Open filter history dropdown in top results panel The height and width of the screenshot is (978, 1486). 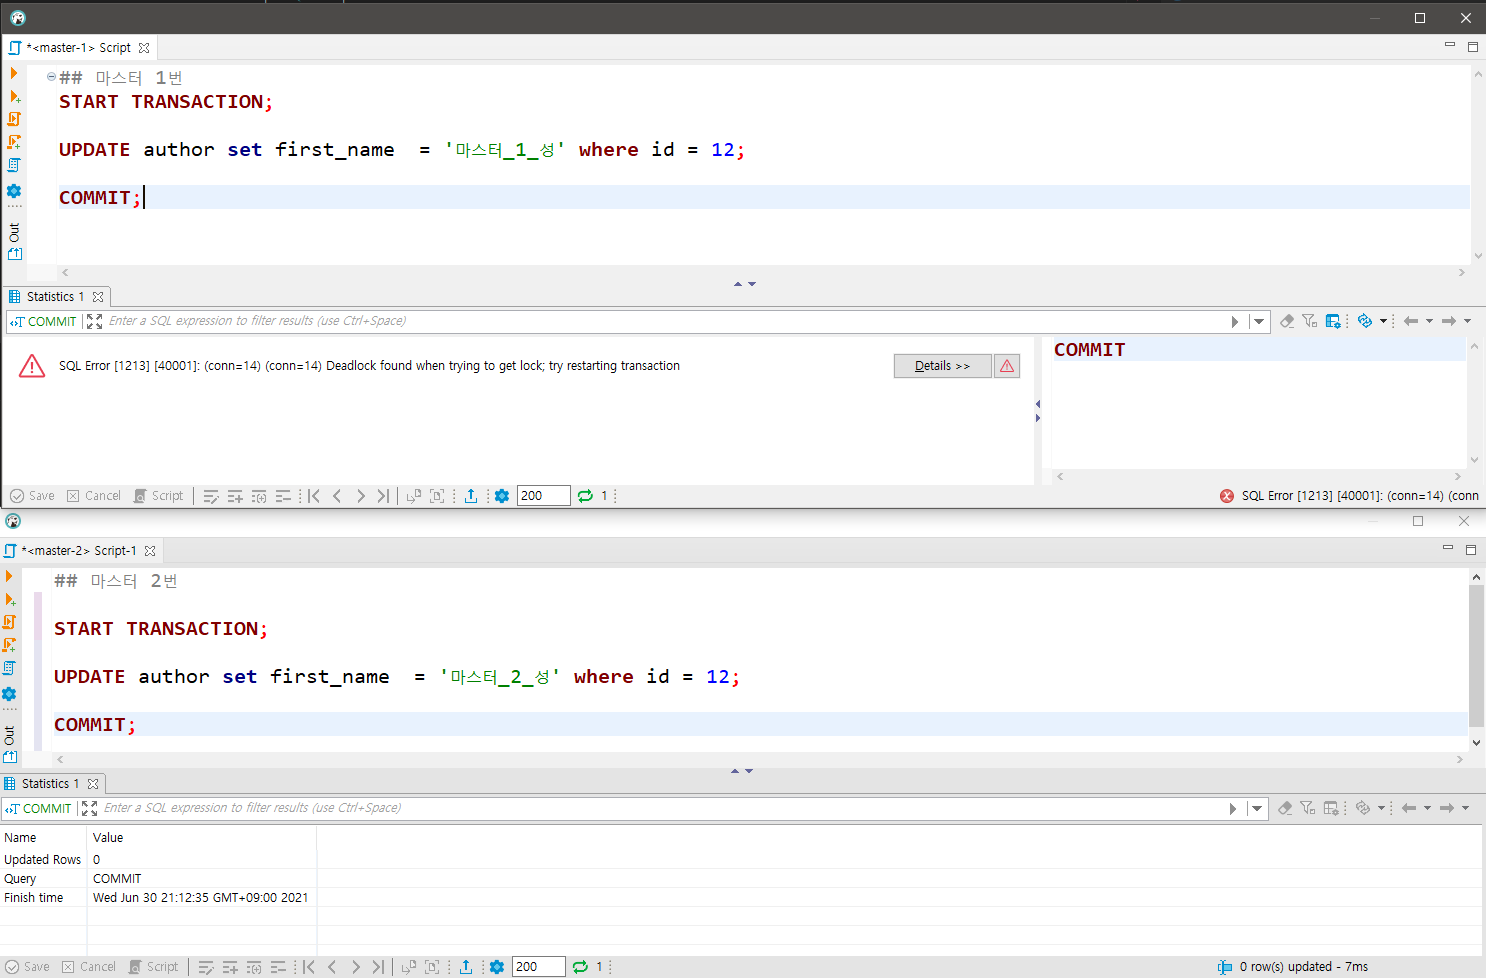pos(1259,321)
